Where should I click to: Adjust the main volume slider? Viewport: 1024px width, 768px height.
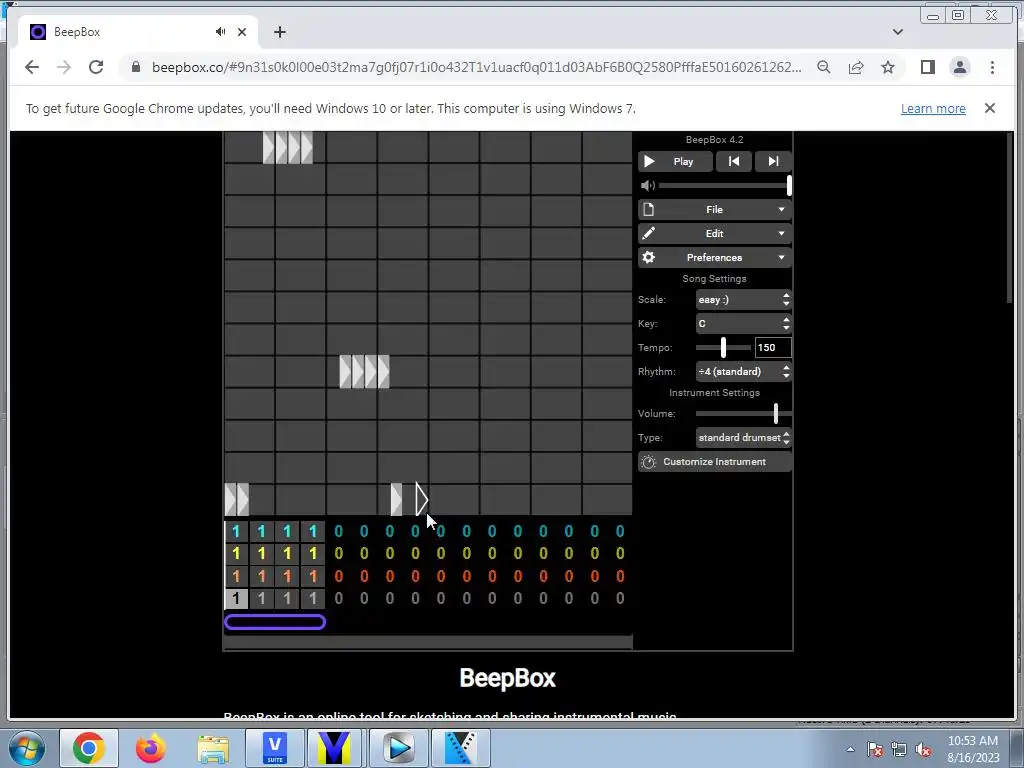[x=725, y=185]
